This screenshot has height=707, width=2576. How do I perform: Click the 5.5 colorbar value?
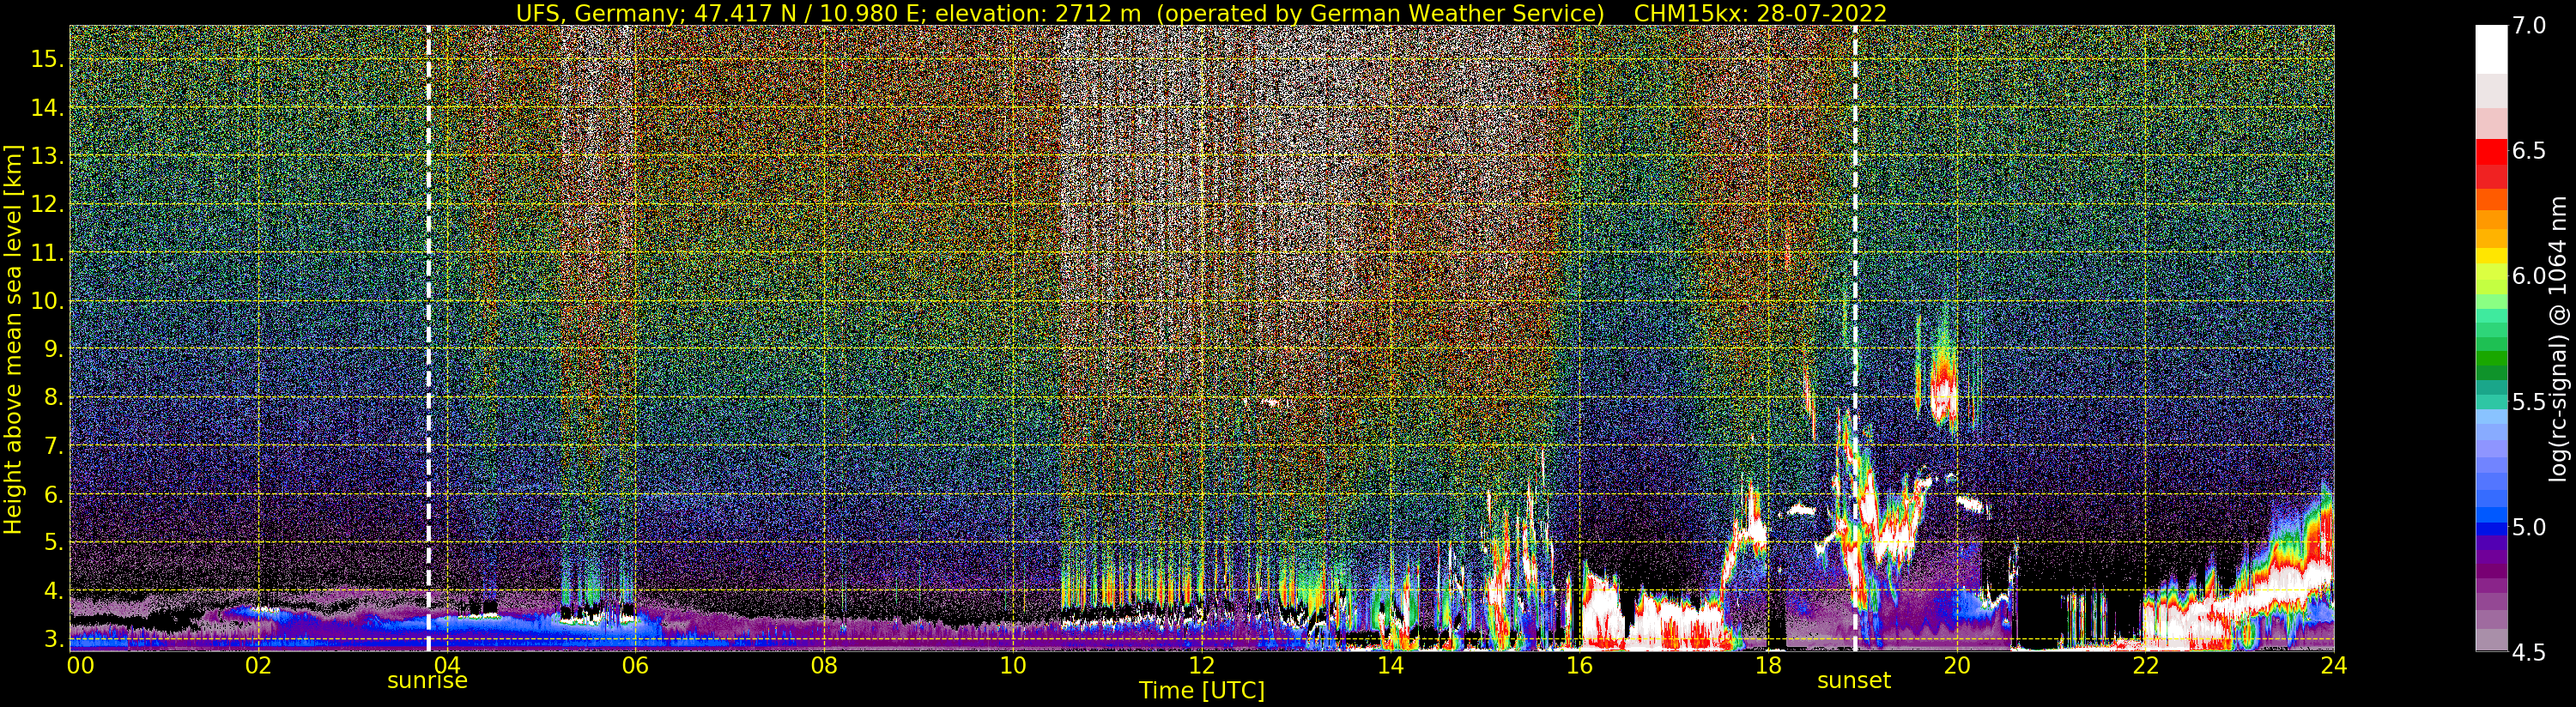point(2528,402)
